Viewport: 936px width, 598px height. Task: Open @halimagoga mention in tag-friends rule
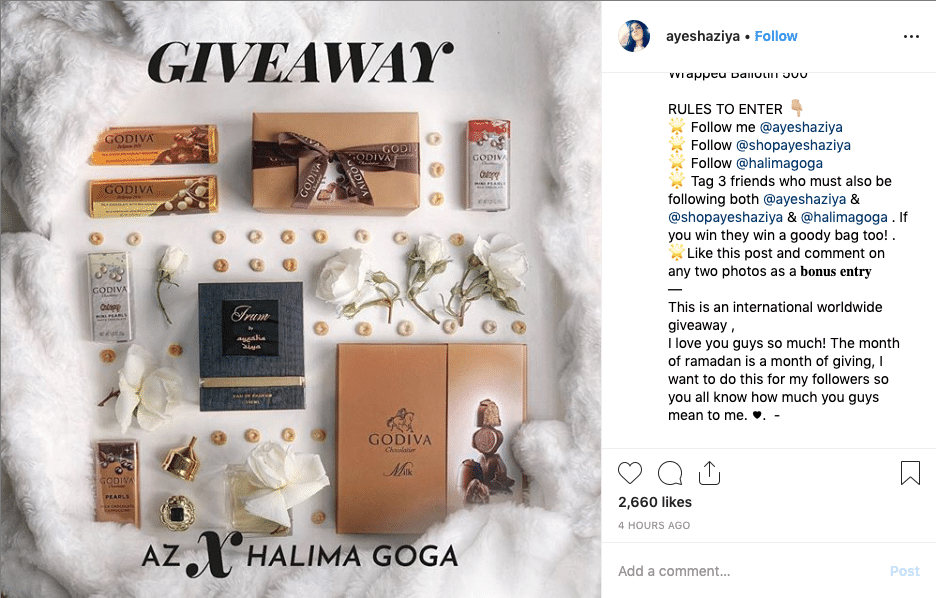[844, 217]
